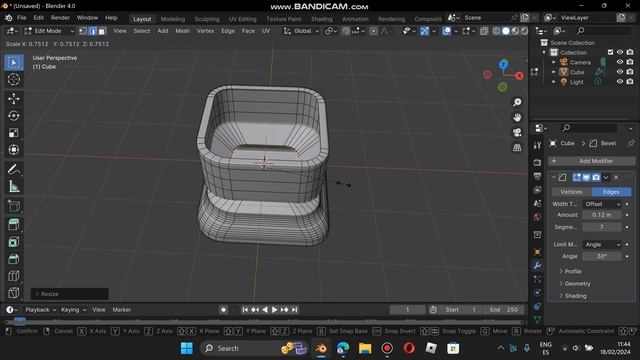Click the play animation button
Image resolution: width=640 pixels, height=360 pixels.
(275, 310)
